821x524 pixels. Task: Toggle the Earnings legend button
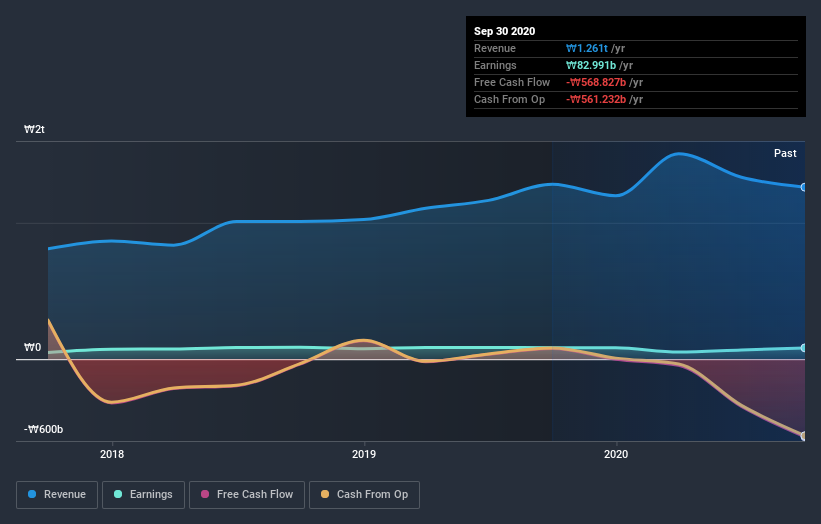click(x=143, y=495)
